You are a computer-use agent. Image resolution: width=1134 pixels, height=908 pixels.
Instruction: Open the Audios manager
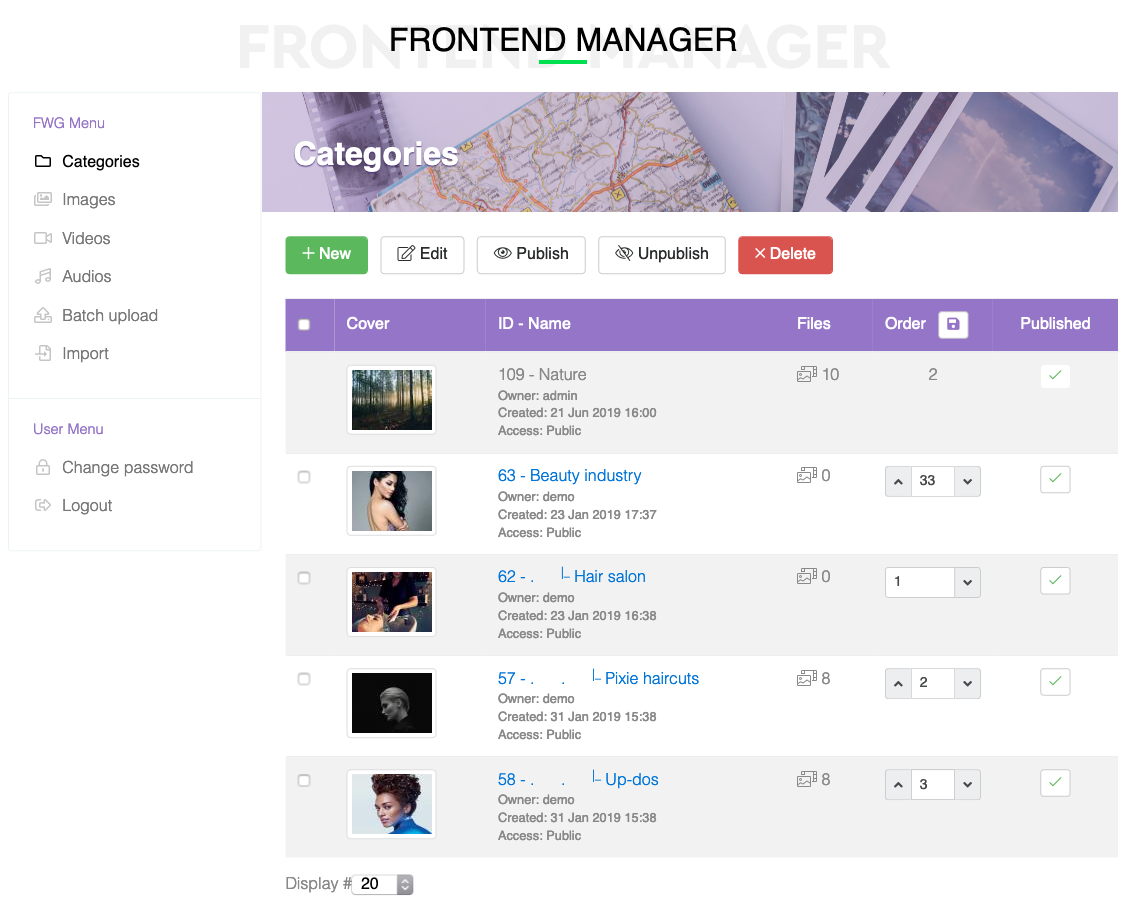pyautogui.click(x=85, y=276)
